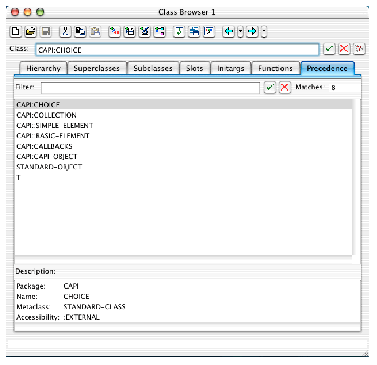The height and width of the screenshot is (365, 377).
Task: Click the icon right of the class red X
Action: point(359,49)
